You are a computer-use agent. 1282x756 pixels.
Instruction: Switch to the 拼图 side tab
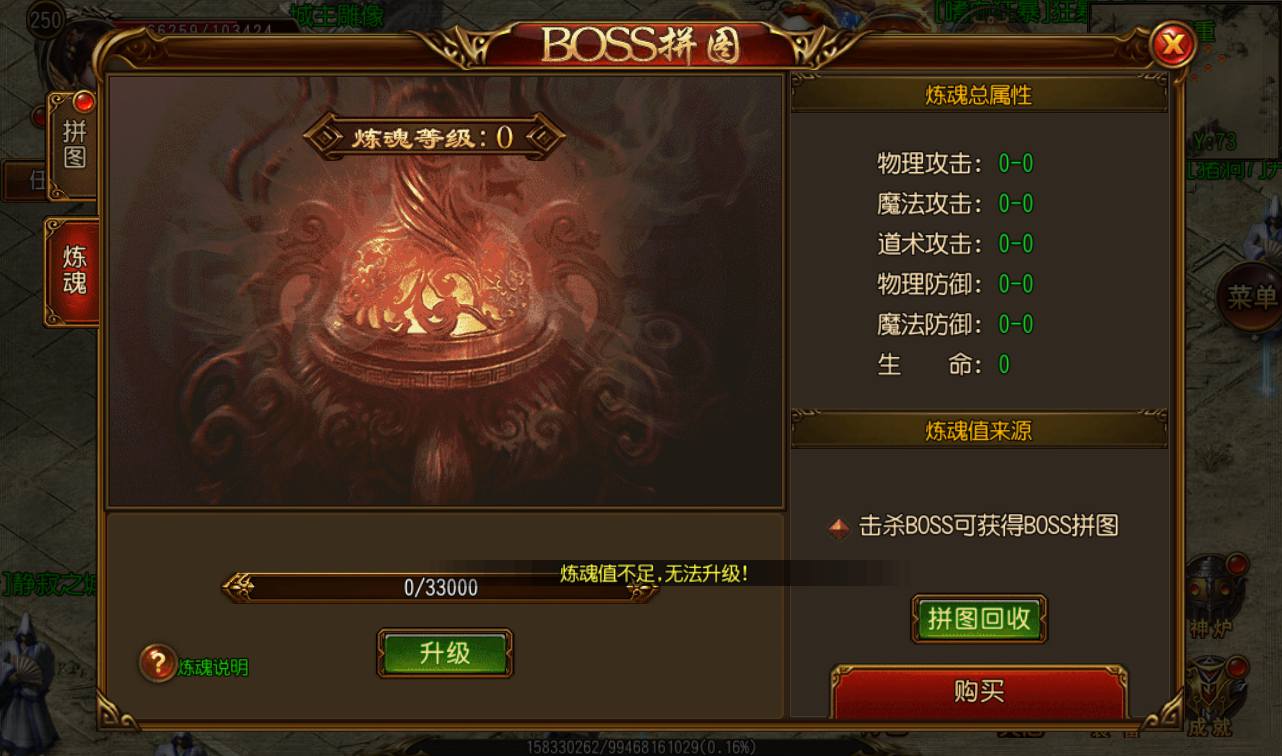pyautogui.click(x=74, y=144)
